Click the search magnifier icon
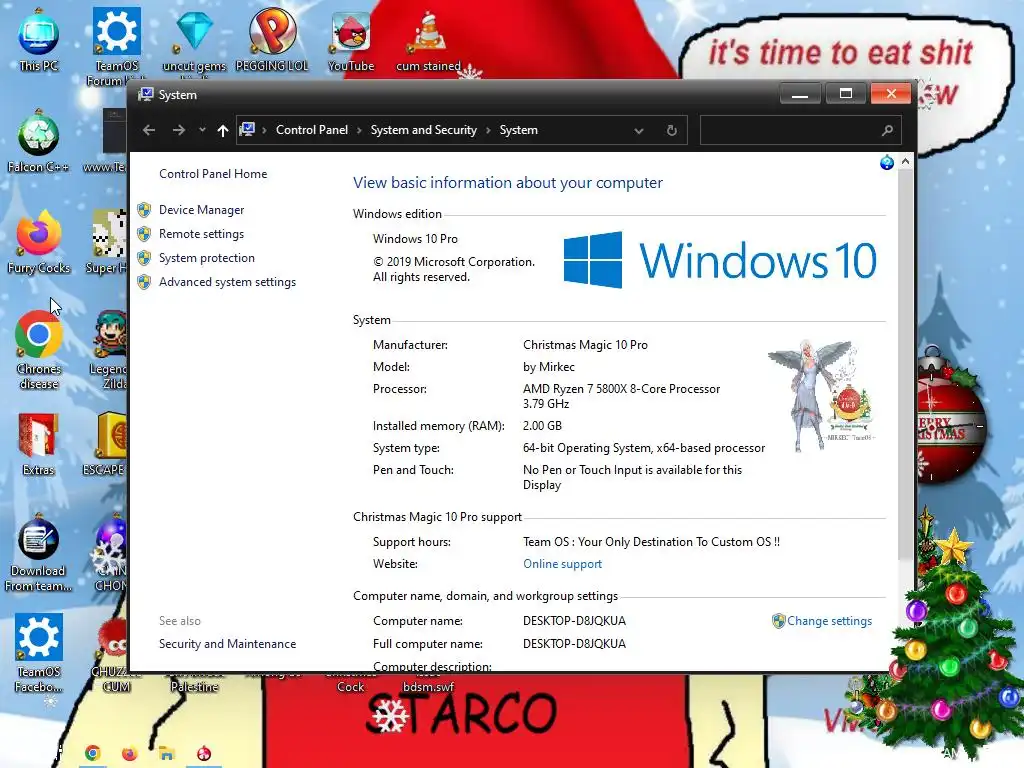The height and width of the screenshot is (768, 1024). (x=887, y=131)
